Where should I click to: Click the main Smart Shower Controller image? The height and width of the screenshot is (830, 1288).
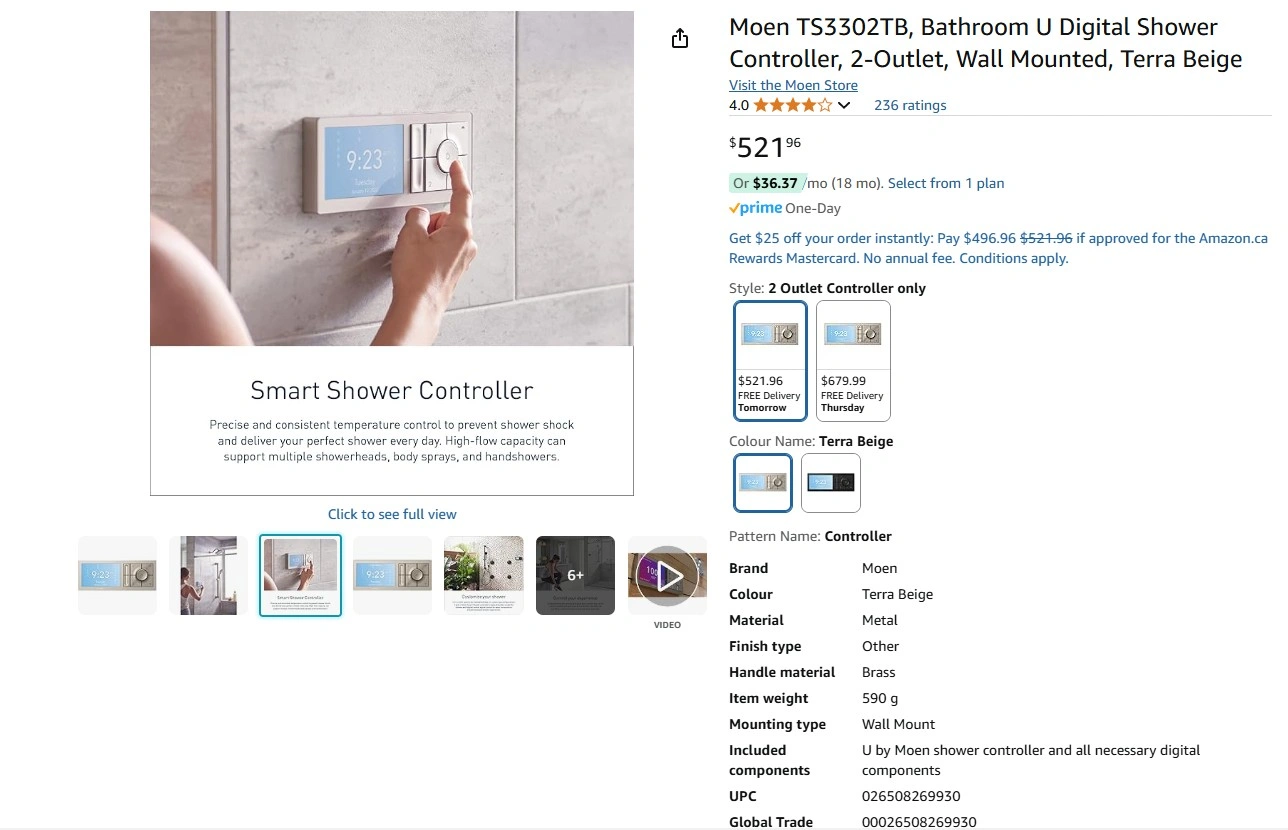392,253
